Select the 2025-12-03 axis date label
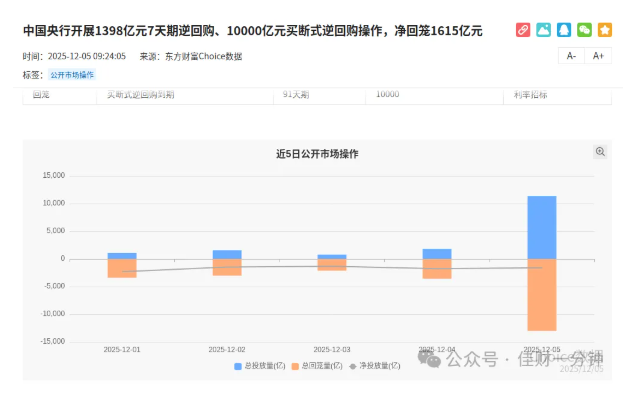This screenshot has width=640, height=395. pos(332,350)
